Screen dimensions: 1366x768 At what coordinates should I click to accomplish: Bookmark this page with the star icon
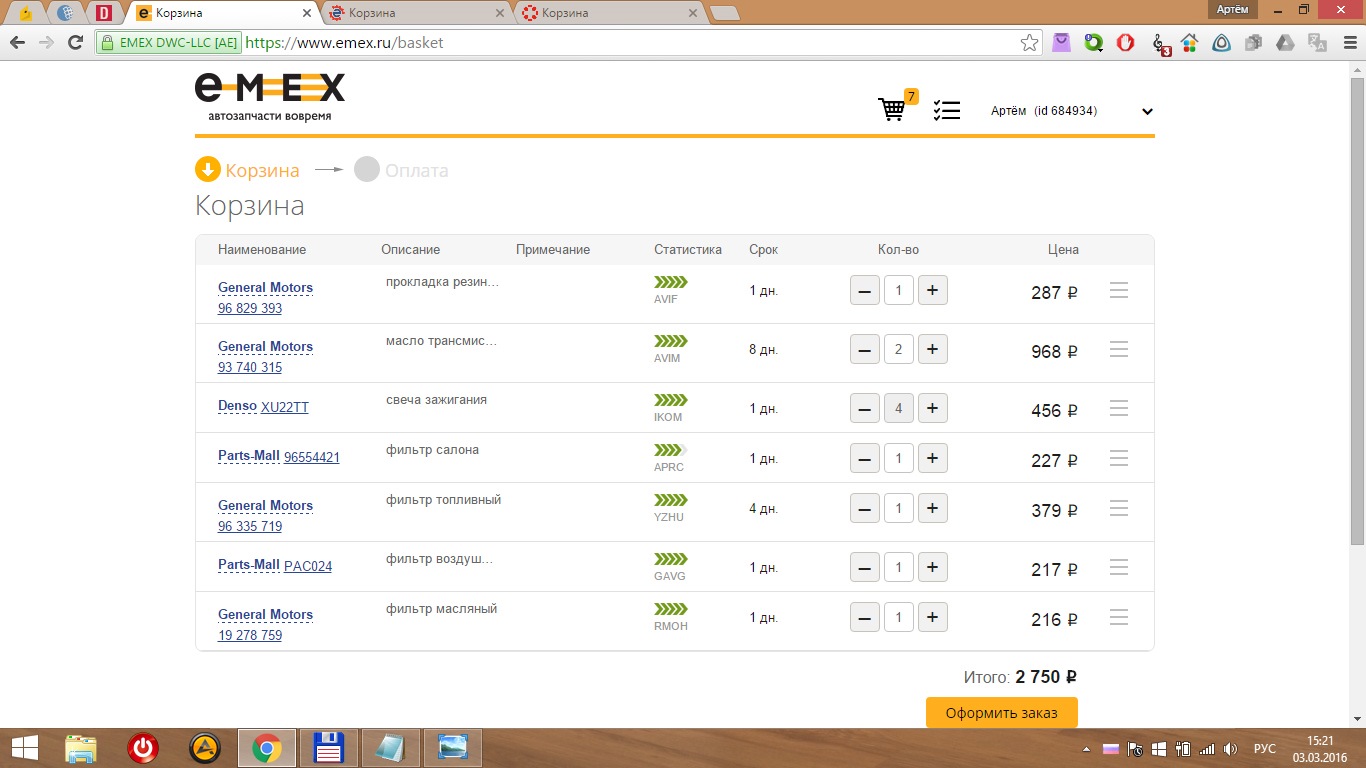(x=1029, y=43)
